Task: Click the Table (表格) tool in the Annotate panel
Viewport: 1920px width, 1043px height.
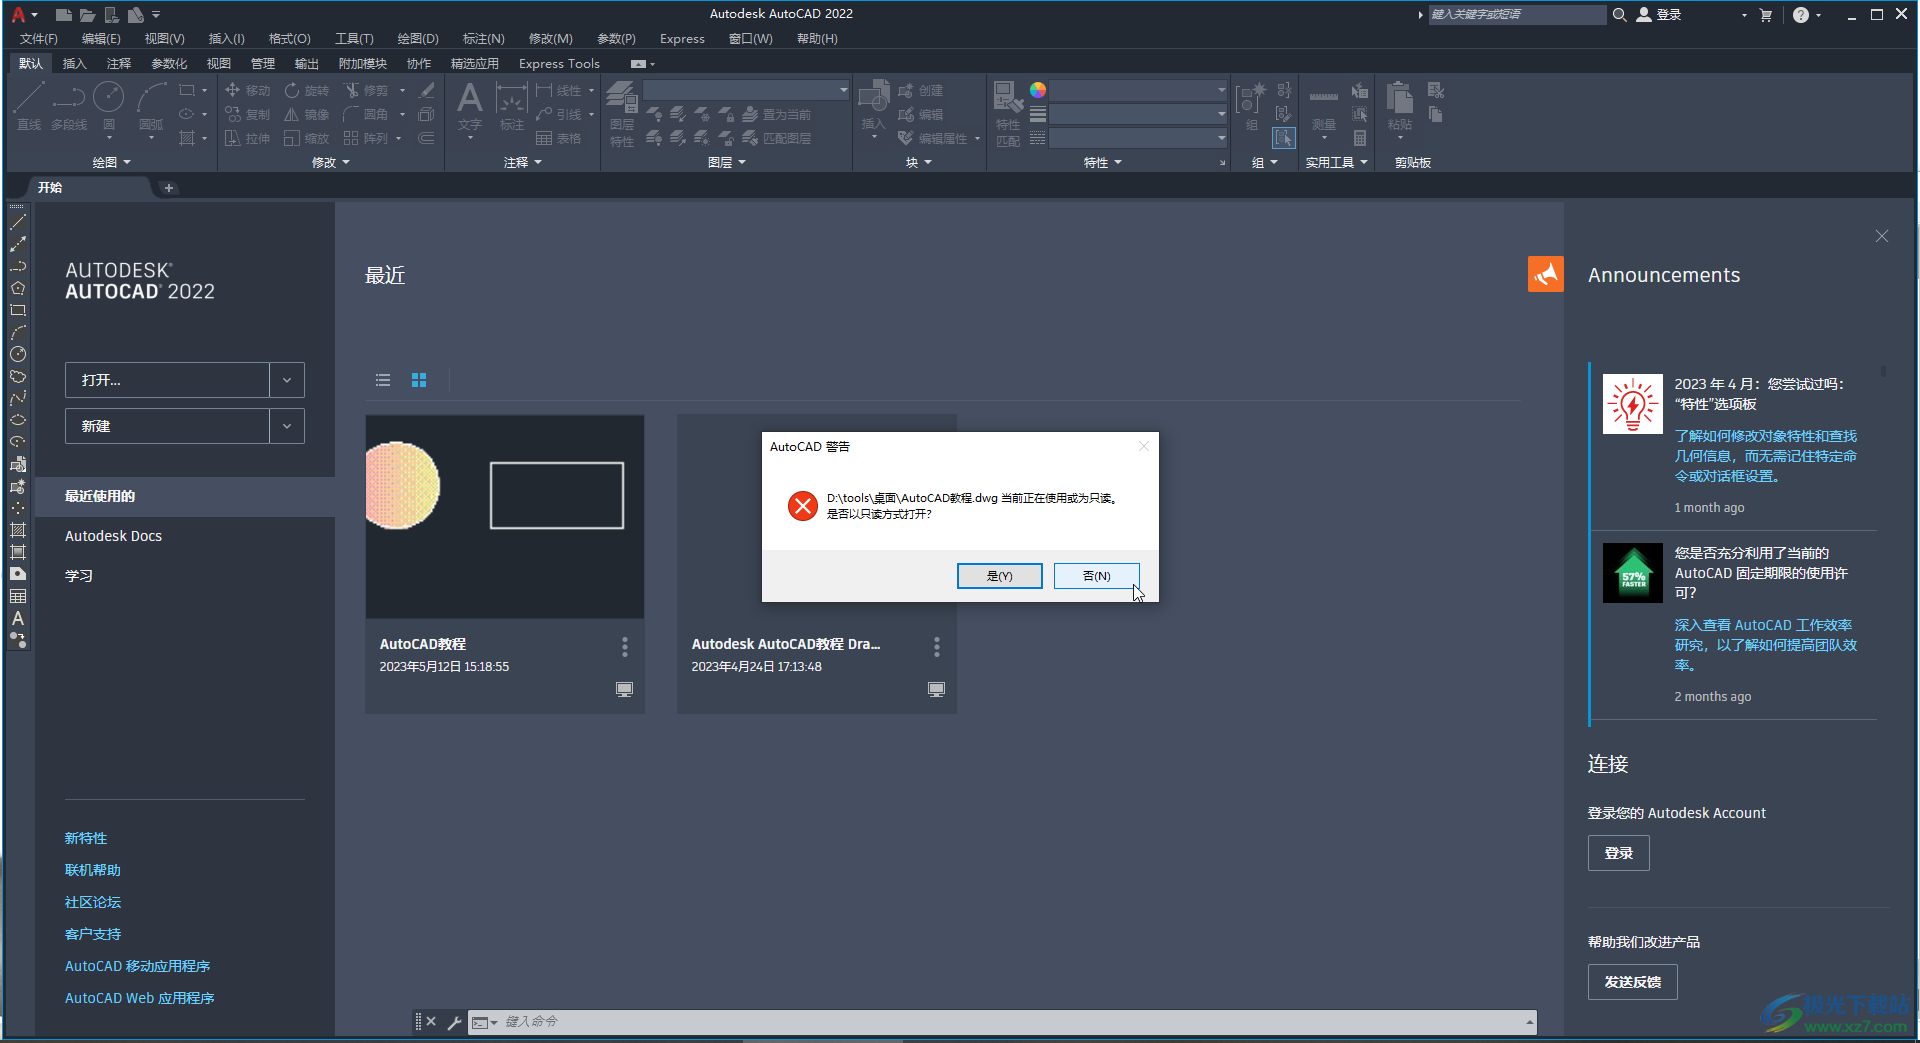Action: [x=558, y=138]
